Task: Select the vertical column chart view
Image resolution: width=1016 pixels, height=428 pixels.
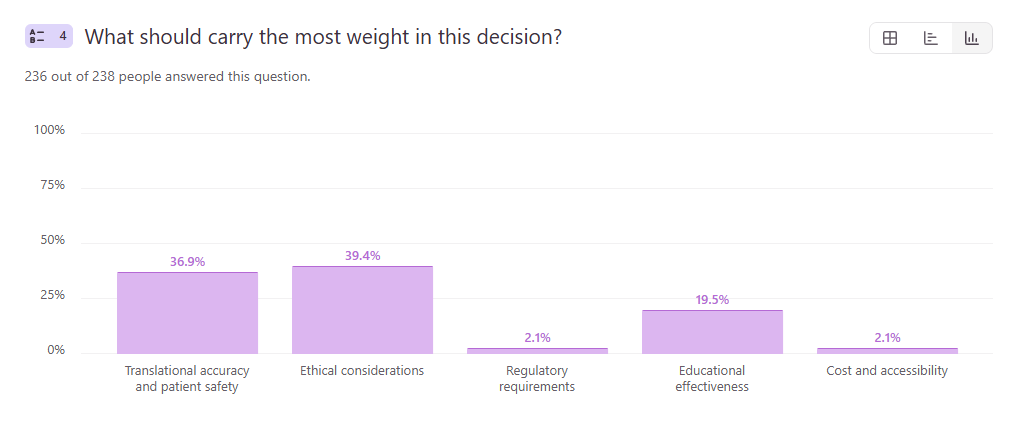Action: (971, 38)
